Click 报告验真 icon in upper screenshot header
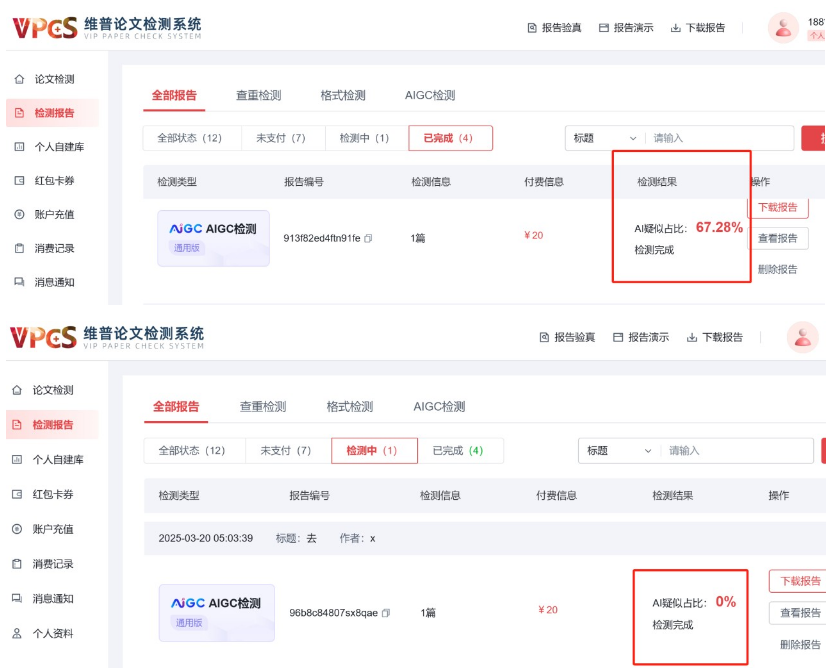Image resolution: width=830 pixels, height=668 pixels. tap(532, 28)
